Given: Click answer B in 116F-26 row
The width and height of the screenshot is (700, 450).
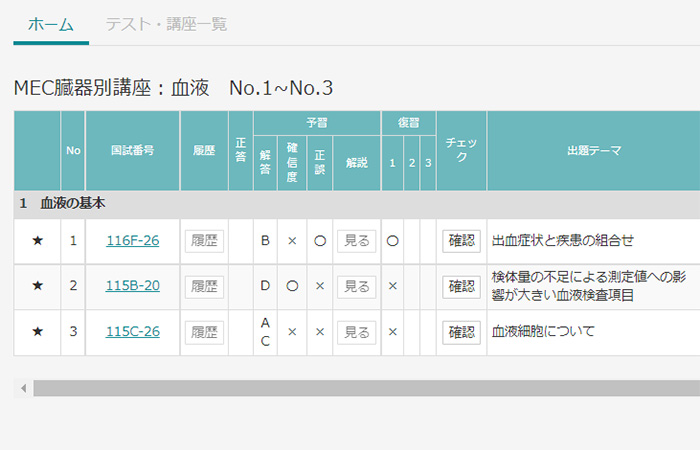Looking at the screenshot, I should tap(265, 241).
